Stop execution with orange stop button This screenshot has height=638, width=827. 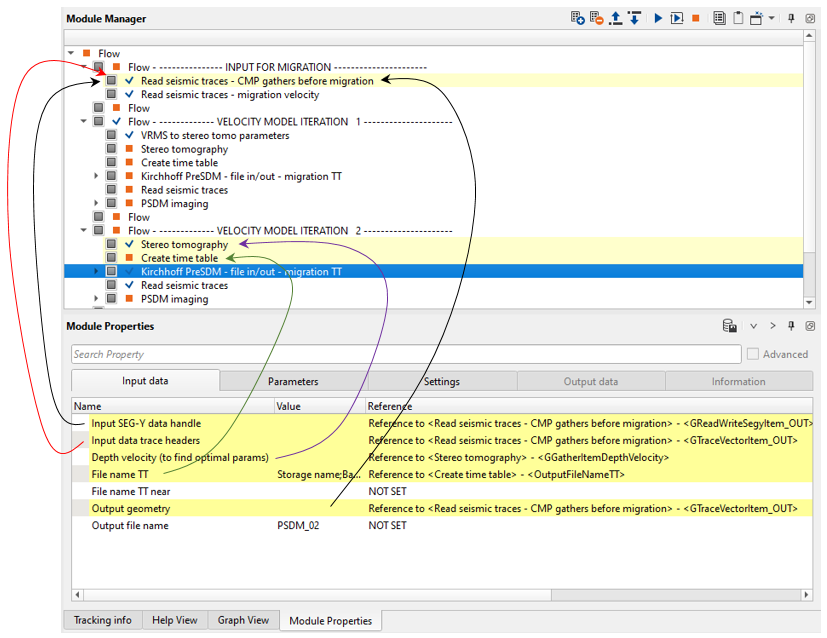[695, 18]
